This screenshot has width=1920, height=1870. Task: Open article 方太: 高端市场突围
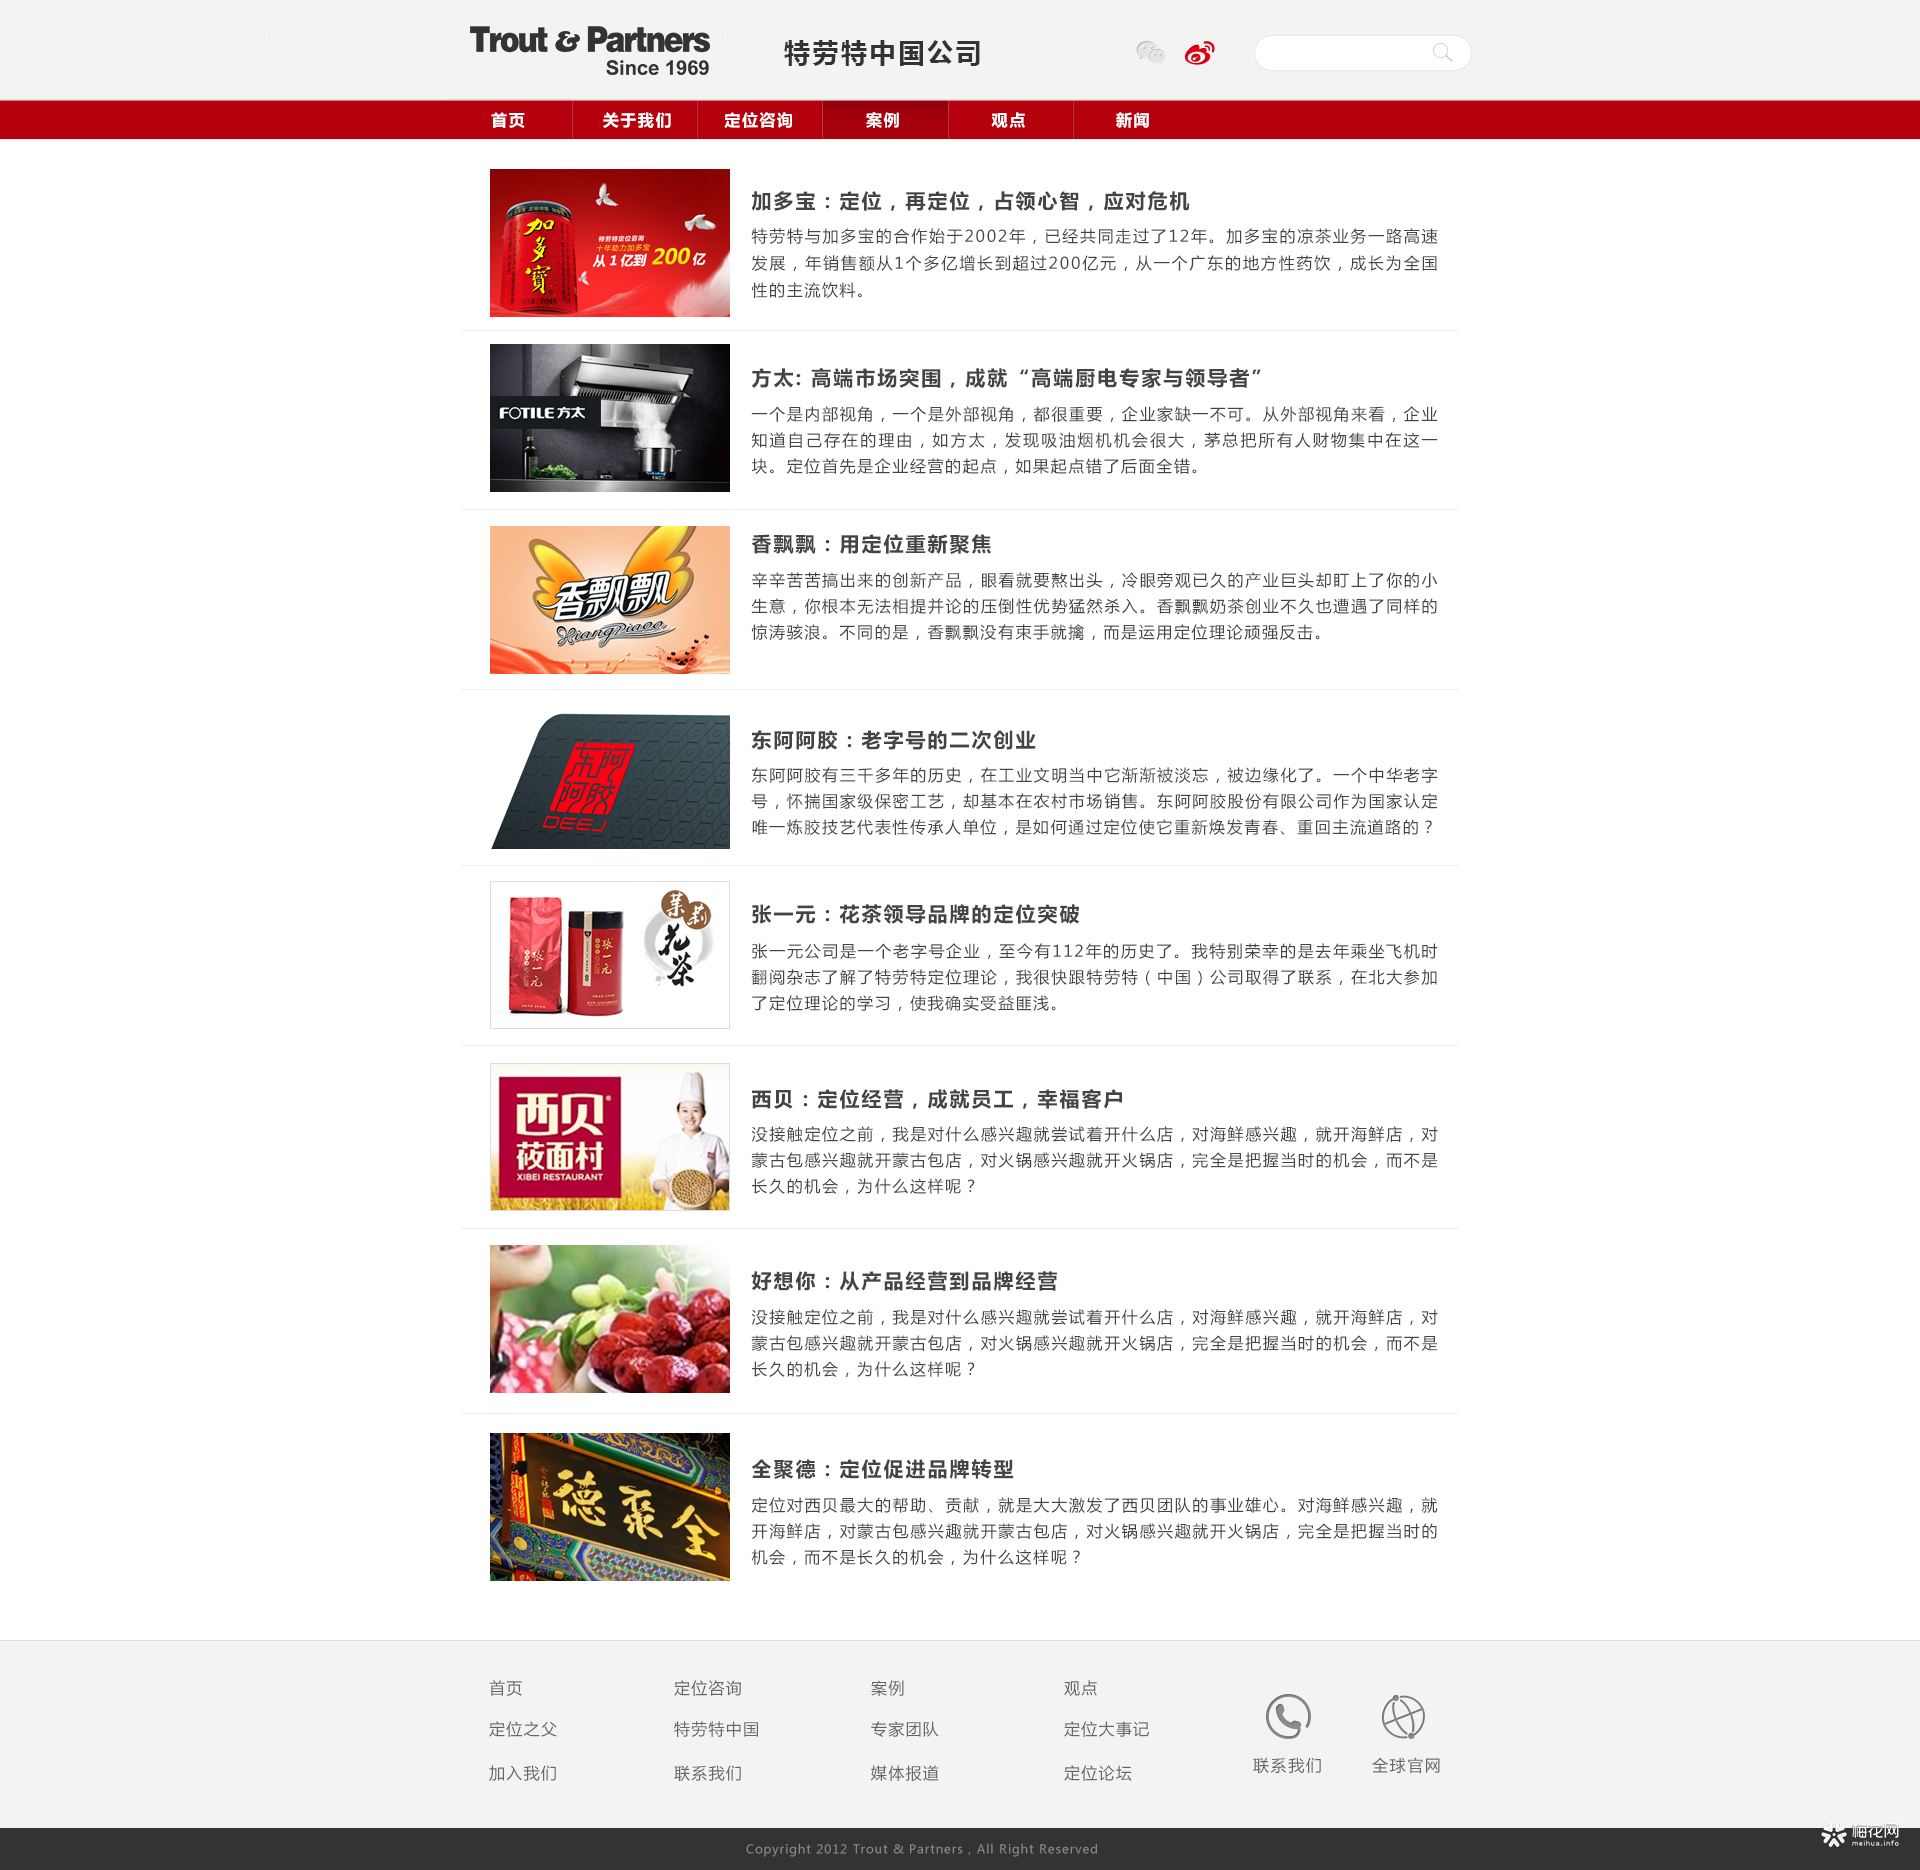(1006, 378)
